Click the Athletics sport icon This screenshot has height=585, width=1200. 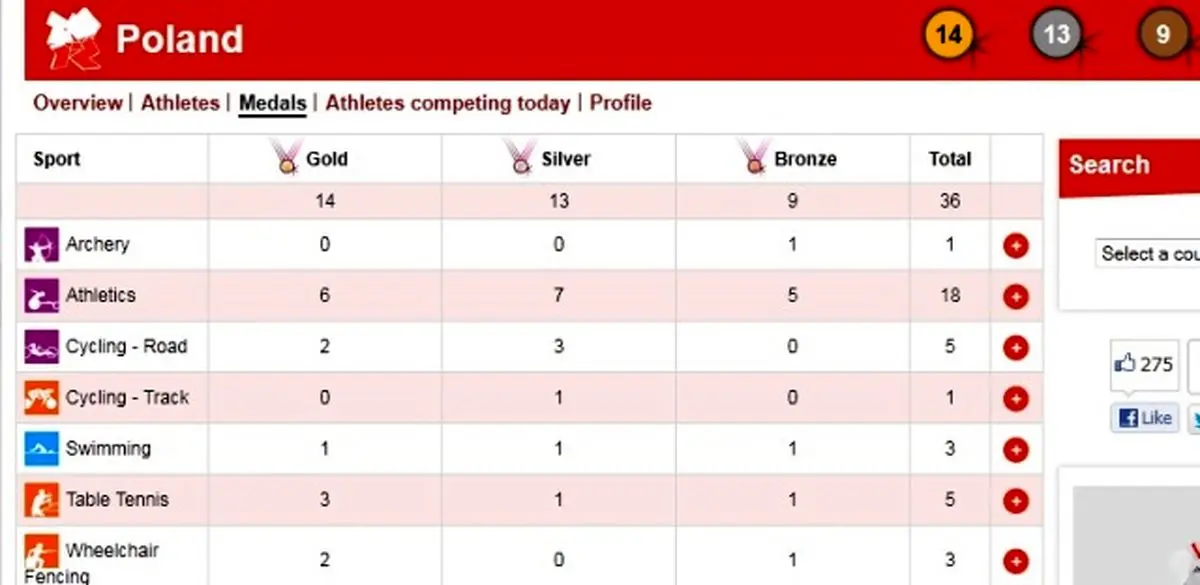pyautogui.click(x=41, y=296)
